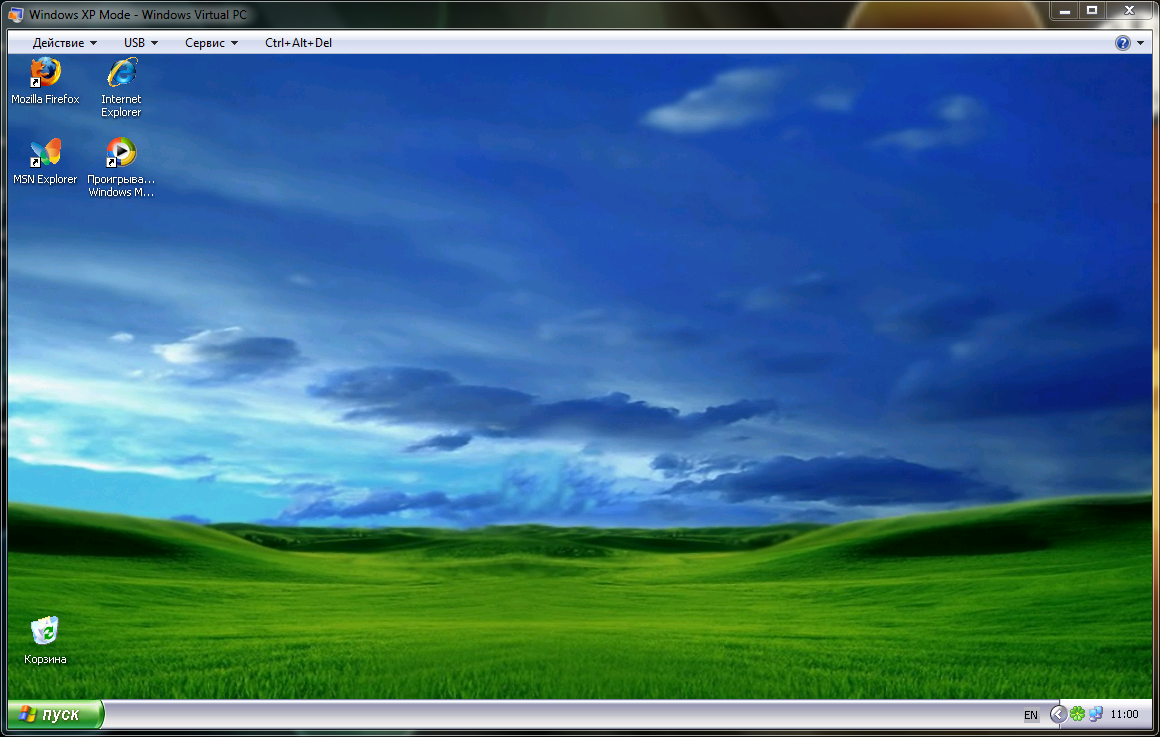Open the пуск Start menu
Image resolution: width=1160 pixels, height=737 pixels.
[55, 714]
